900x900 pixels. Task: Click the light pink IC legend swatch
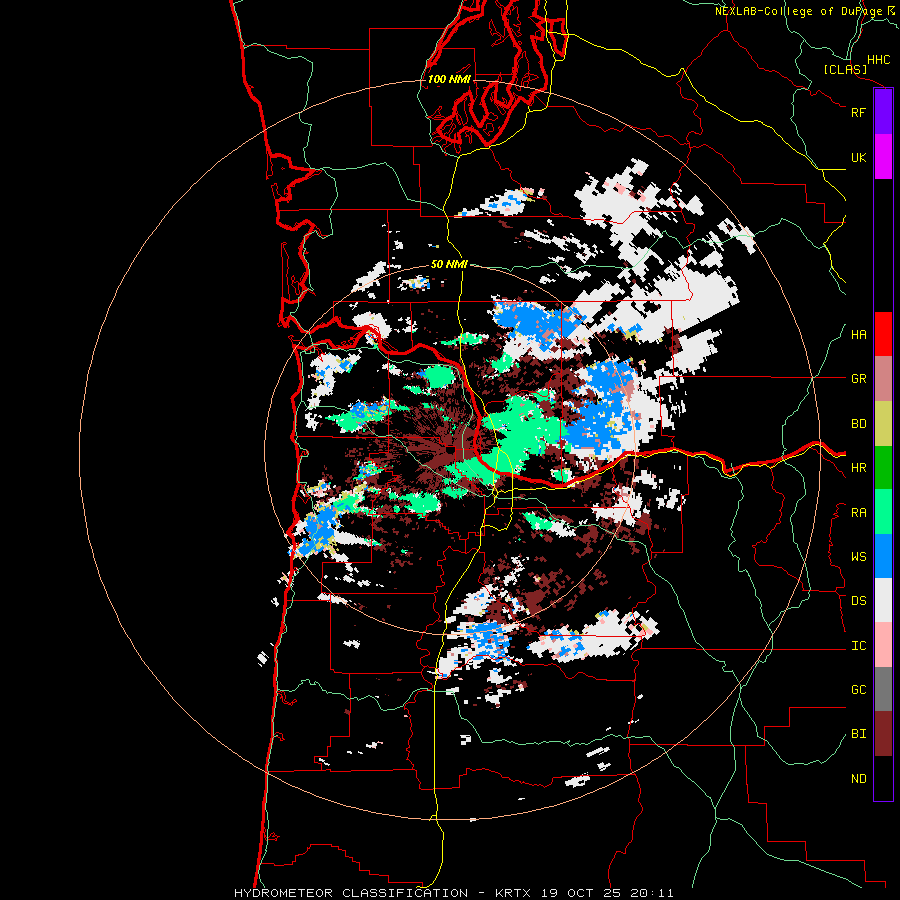coord(883,645)
